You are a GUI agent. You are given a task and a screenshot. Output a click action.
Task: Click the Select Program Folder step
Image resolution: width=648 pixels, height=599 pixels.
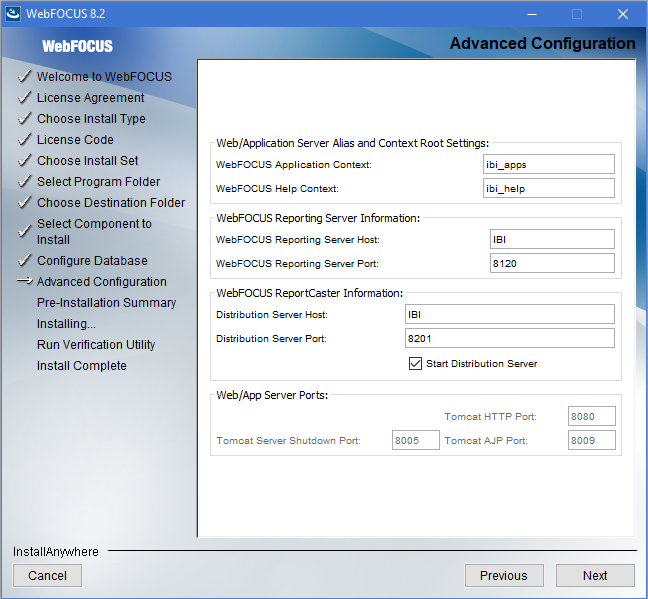(x=98, y=181)
